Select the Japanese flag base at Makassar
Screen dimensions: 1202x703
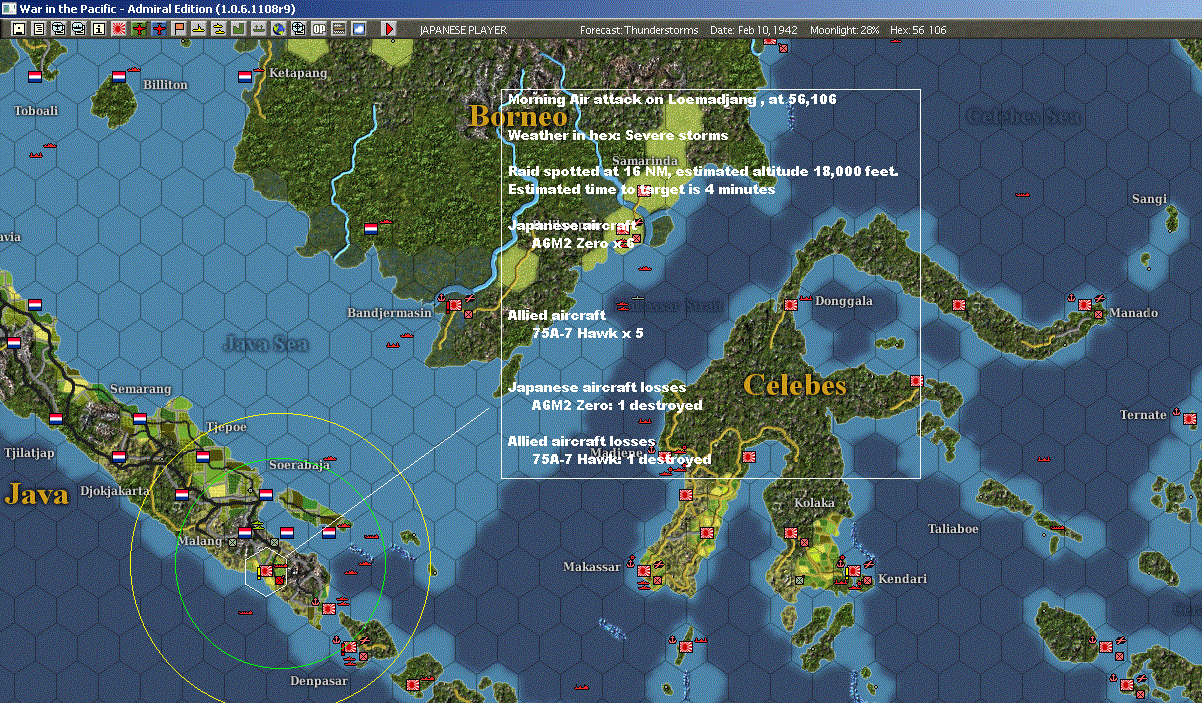click(644, 571)
